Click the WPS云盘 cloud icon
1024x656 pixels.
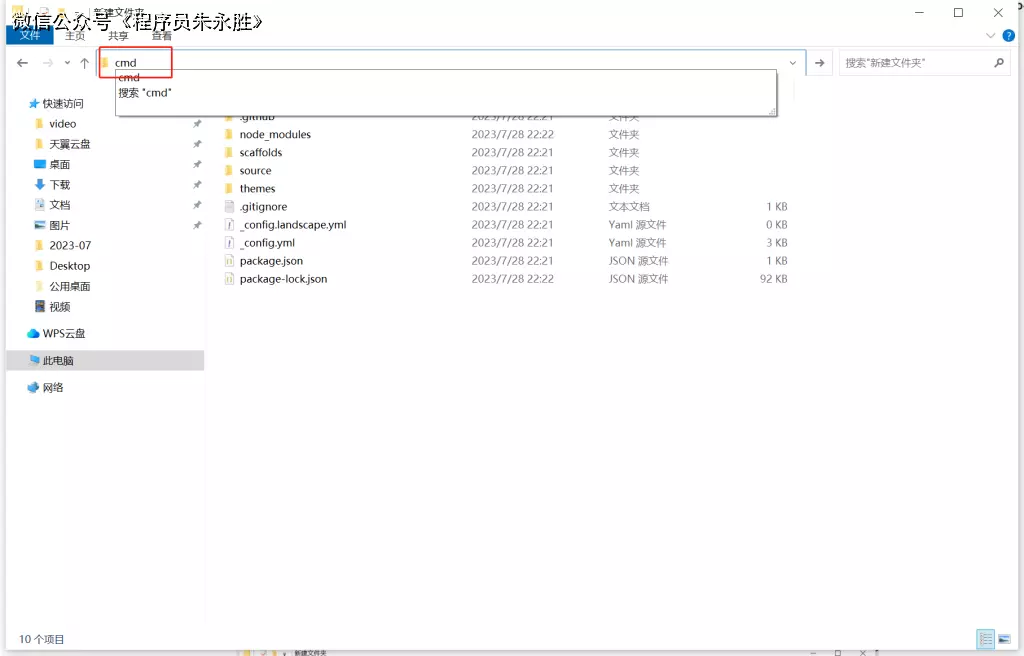click(33, 334)
